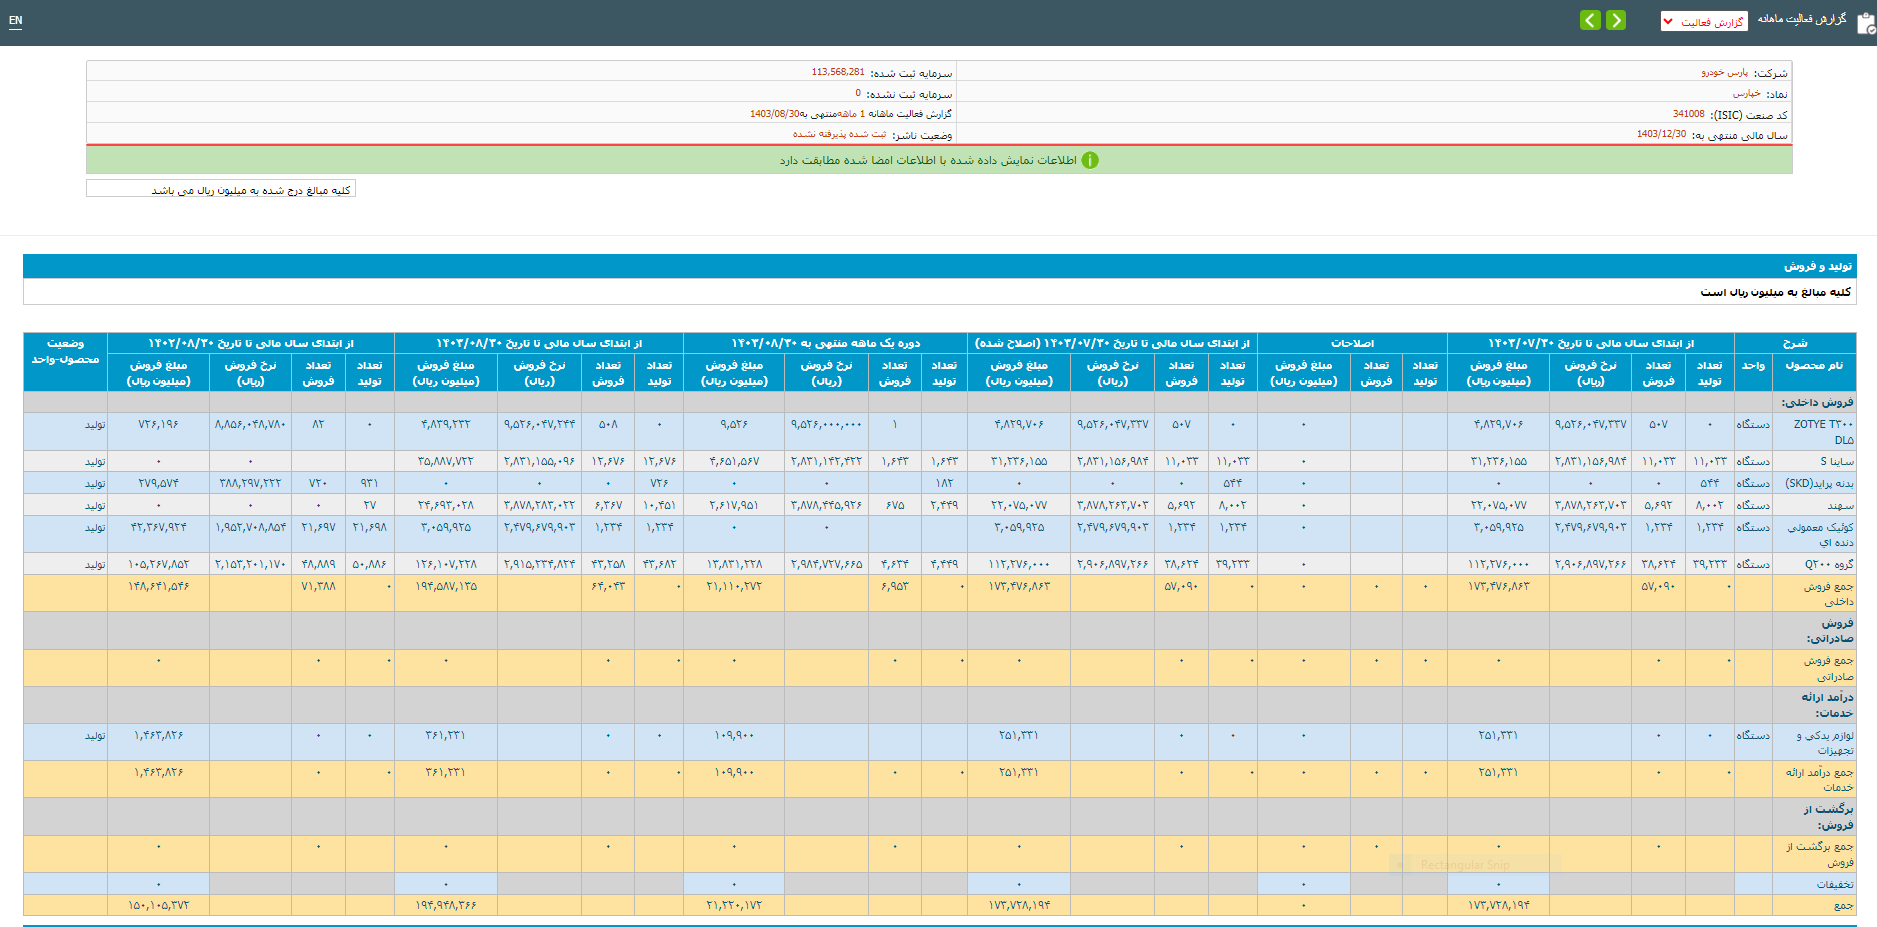The width and height of the screenshot is (1877, 927).
Task: Click the clipboard report icon in header
Action: 1865,23
